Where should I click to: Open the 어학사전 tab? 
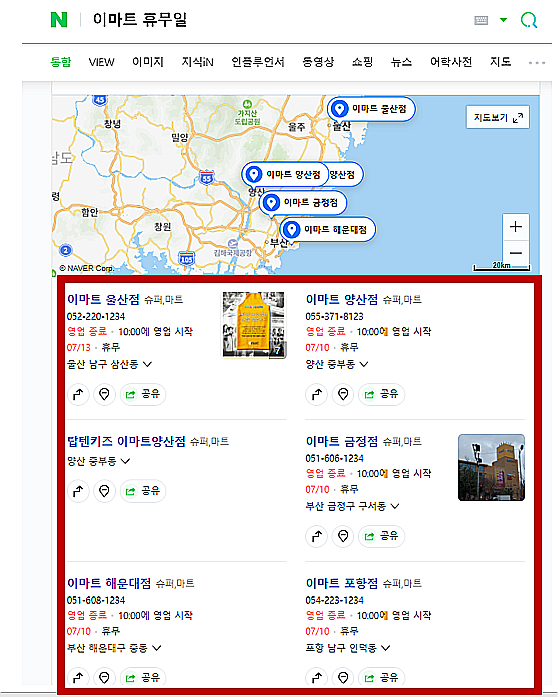click(x=451, y=62)
